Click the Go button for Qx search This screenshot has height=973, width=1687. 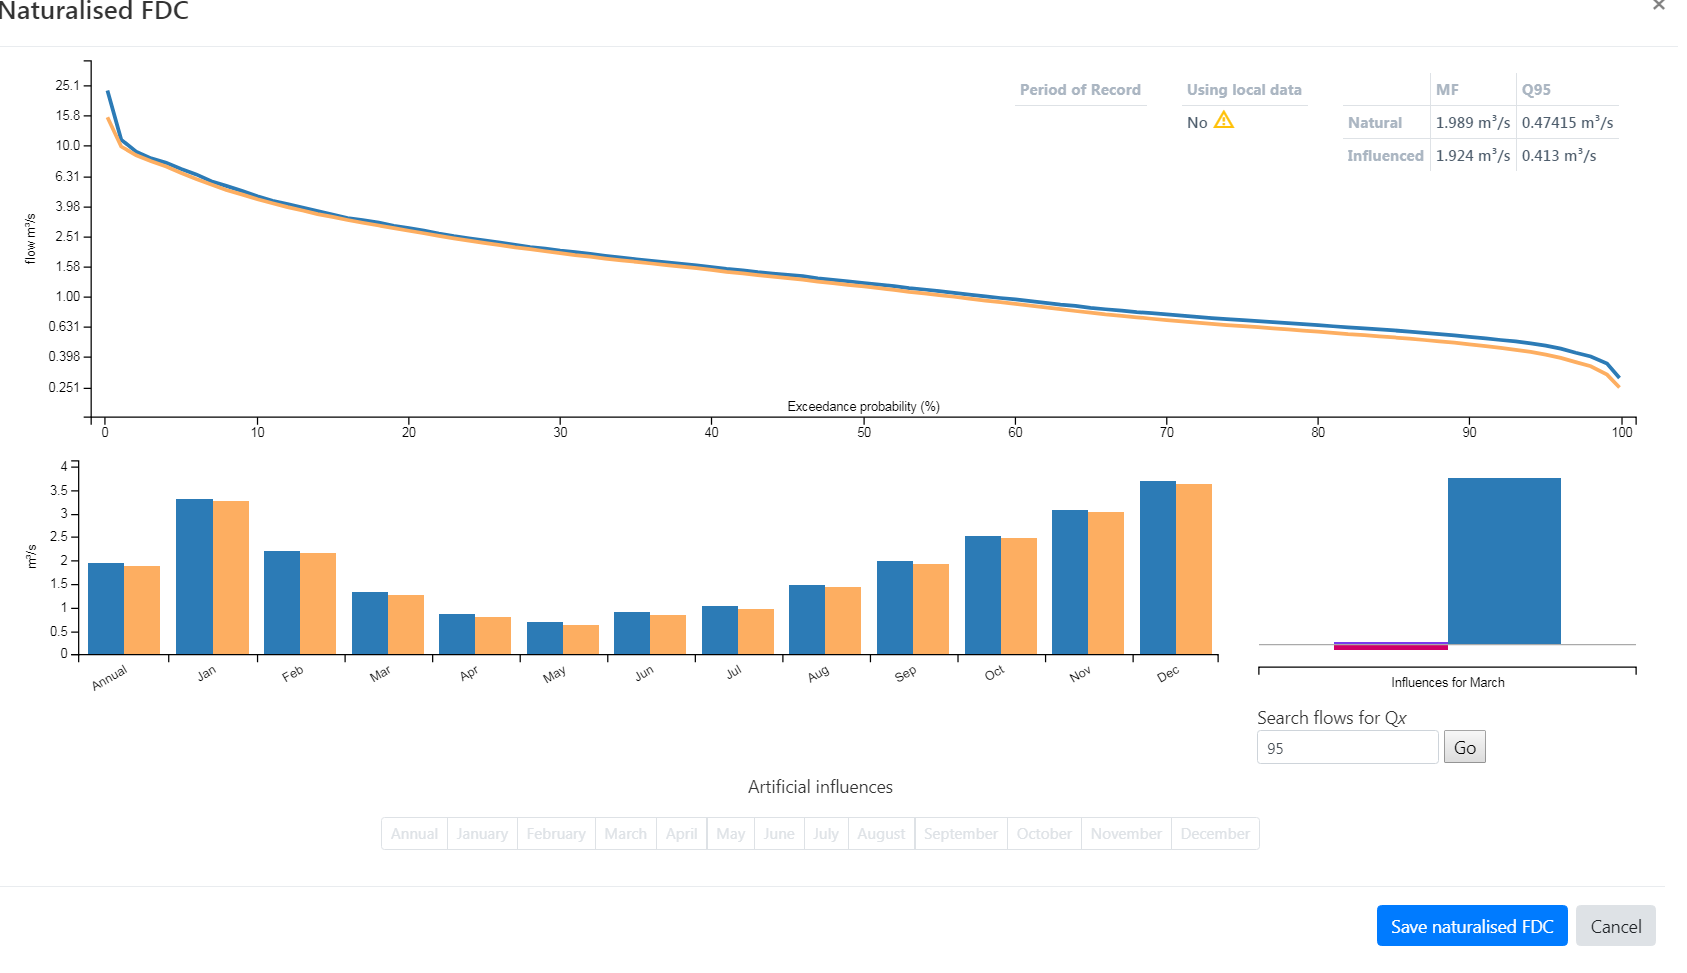point(1464,747)
